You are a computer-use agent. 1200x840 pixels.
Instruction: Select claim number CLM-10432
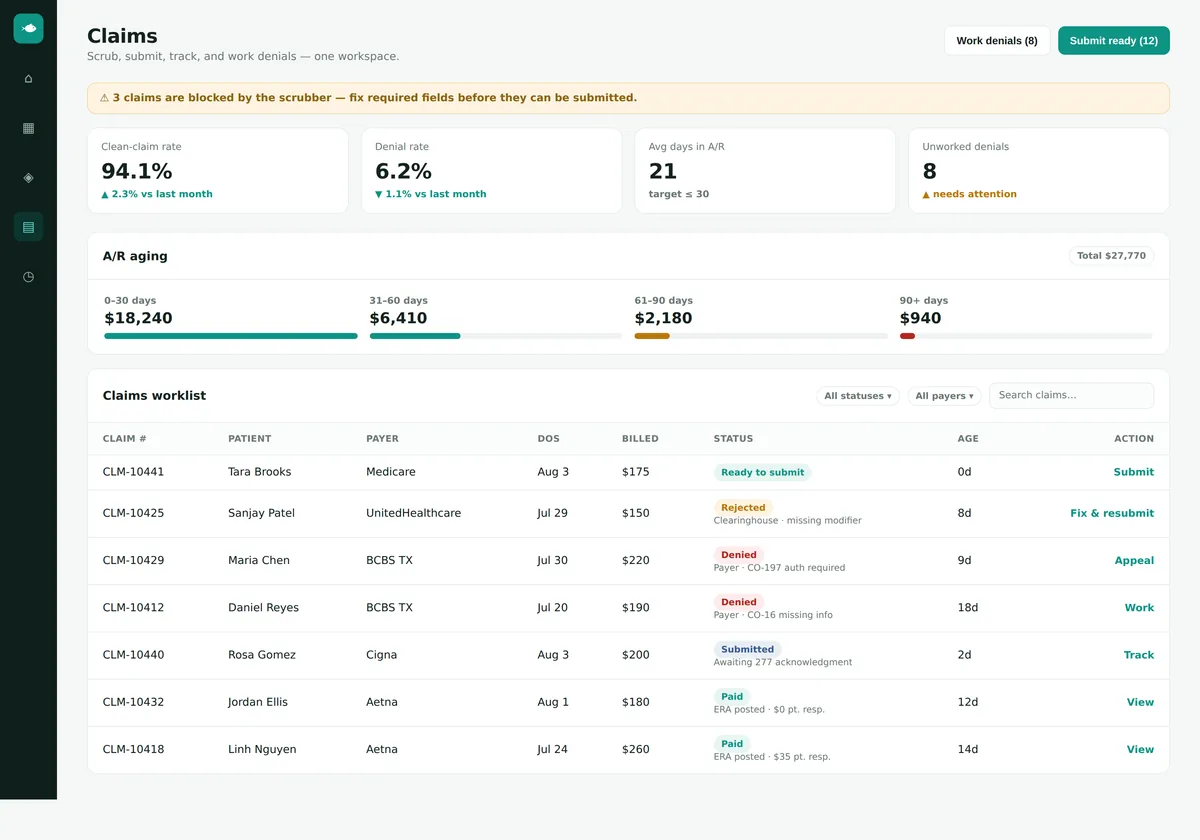point(133,702)
